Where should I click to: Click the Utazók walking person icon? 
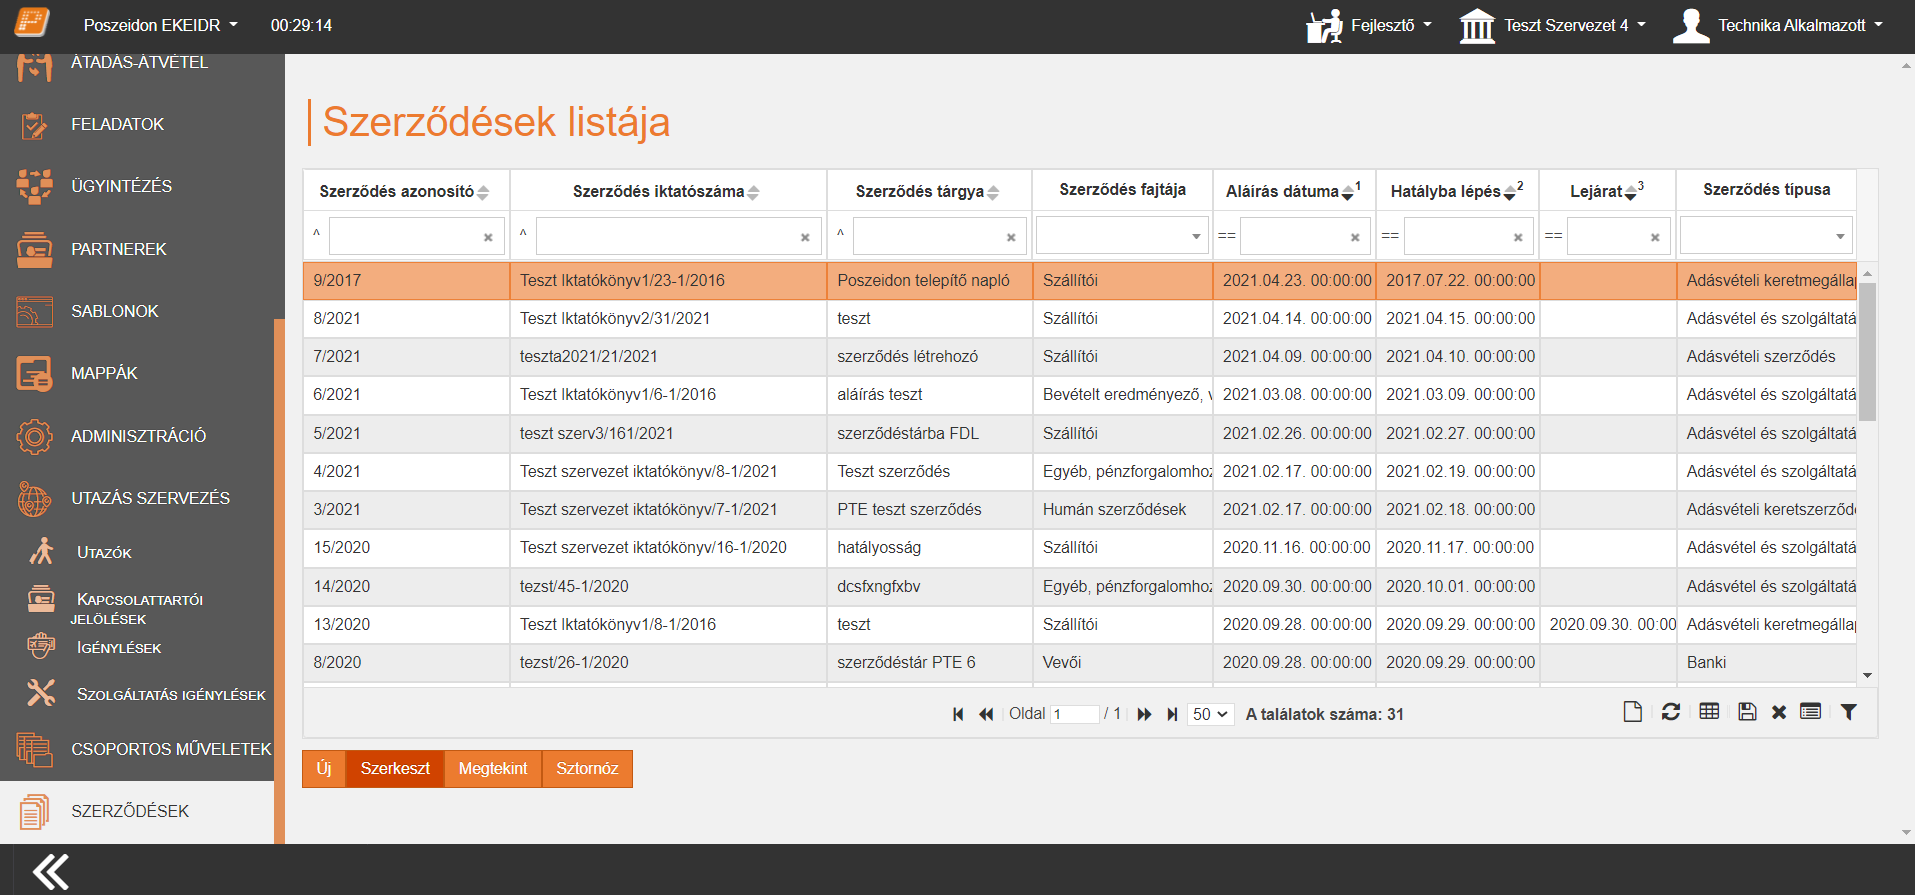41,551
